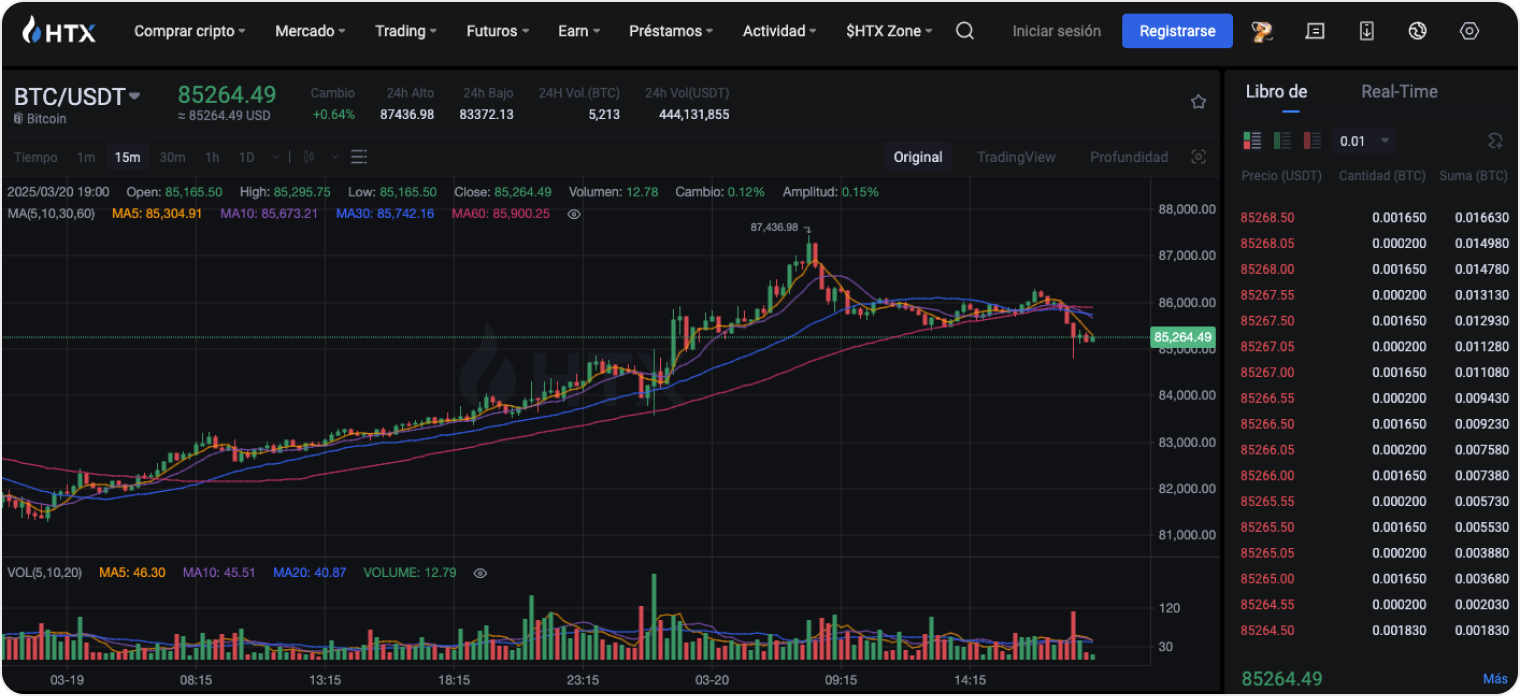Open the 0.01 price precision dropdown

click(x=1364, y=141)
